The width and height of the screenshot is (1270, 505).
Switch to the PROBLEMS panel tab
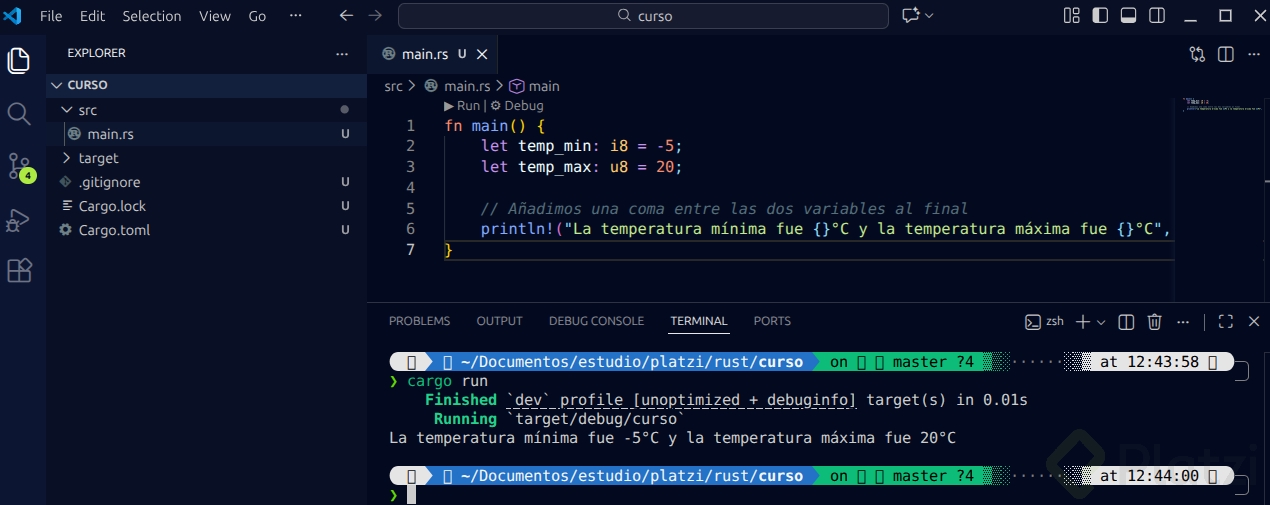419,321
